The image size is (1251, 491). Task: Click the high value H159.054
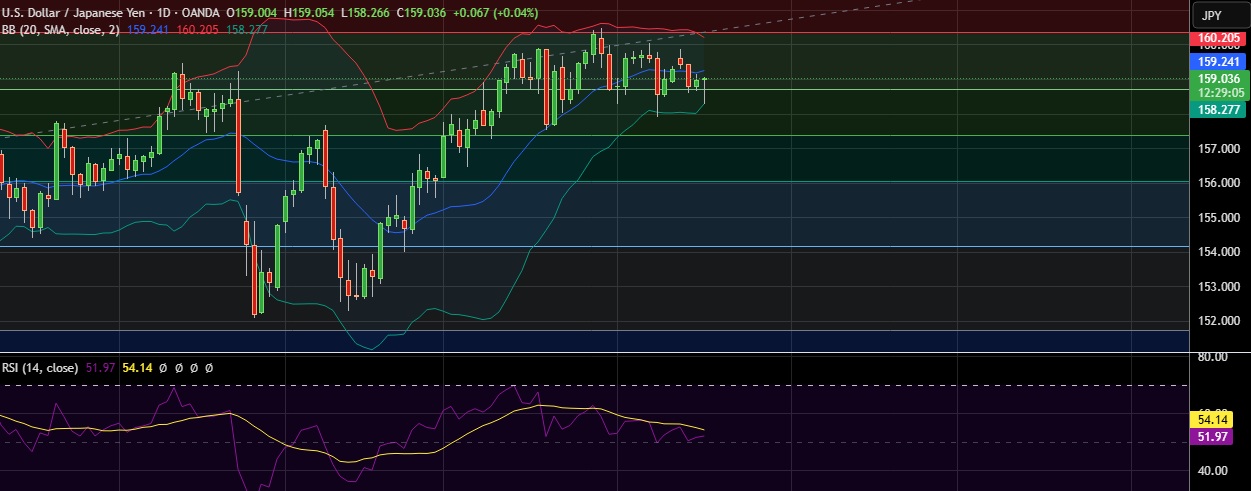pos(311,12)
